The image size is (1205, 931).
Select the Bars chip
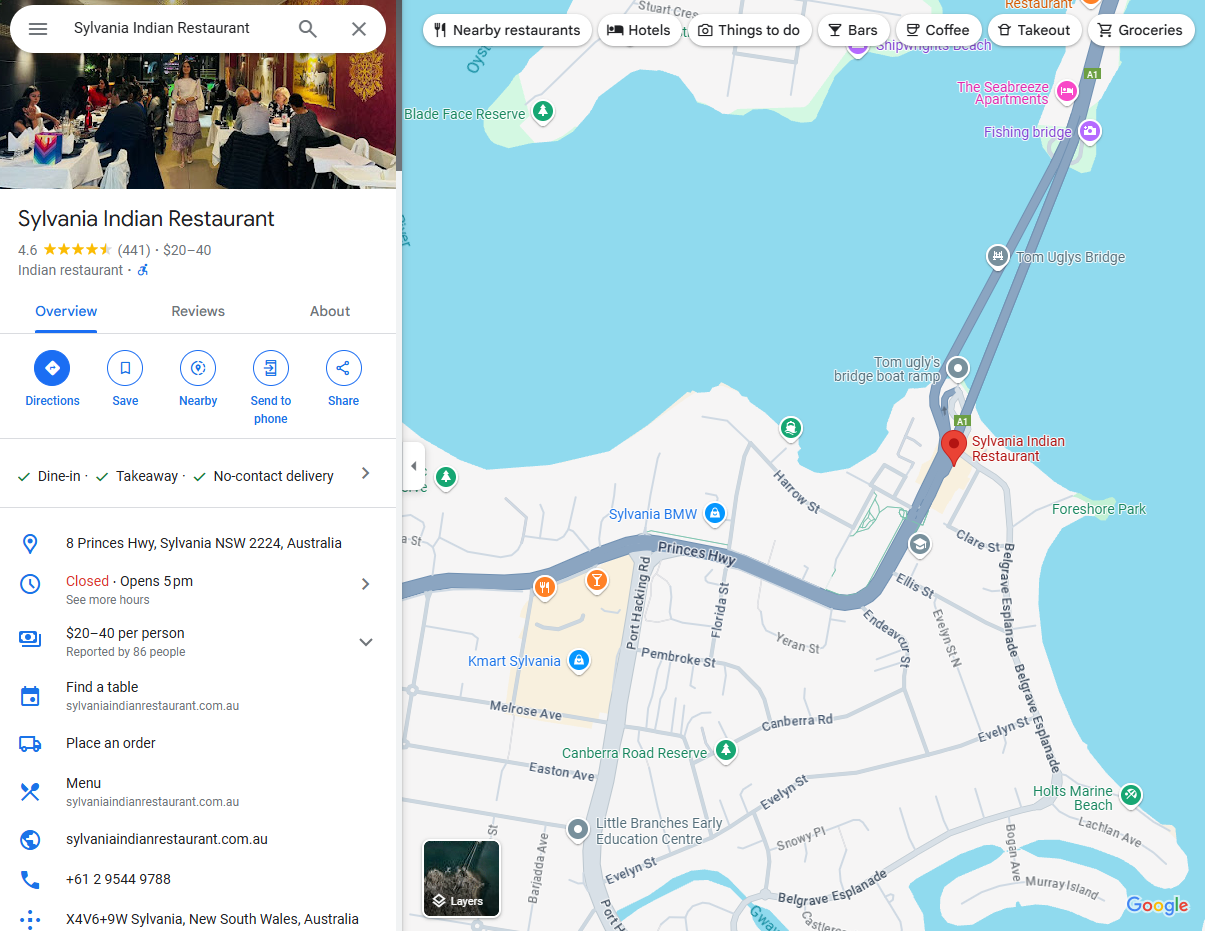click(853, 30)
